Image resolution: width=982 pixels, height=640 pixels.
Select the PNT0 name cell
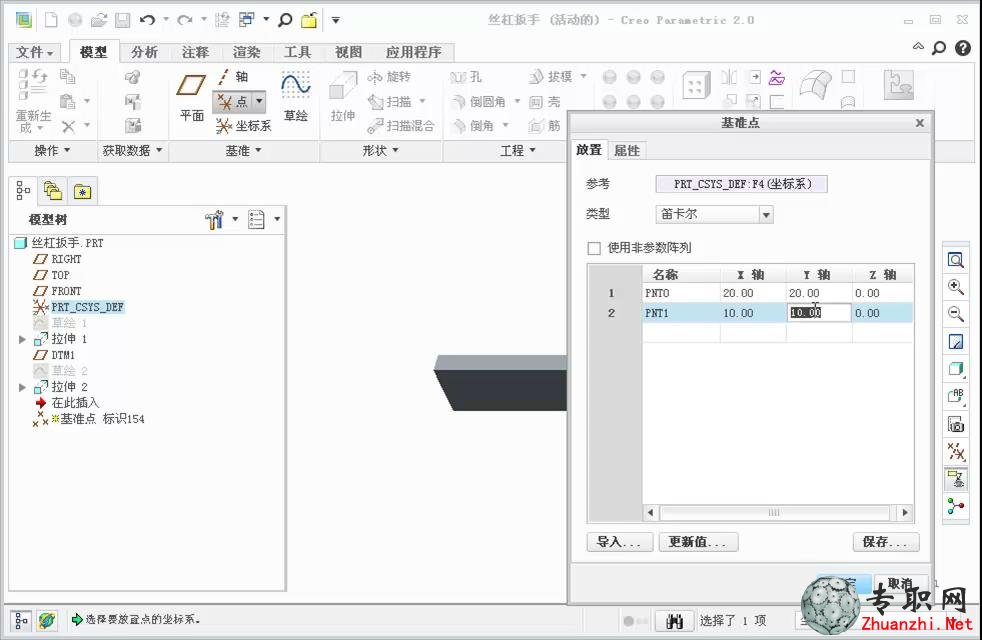(x=681, y=293)
